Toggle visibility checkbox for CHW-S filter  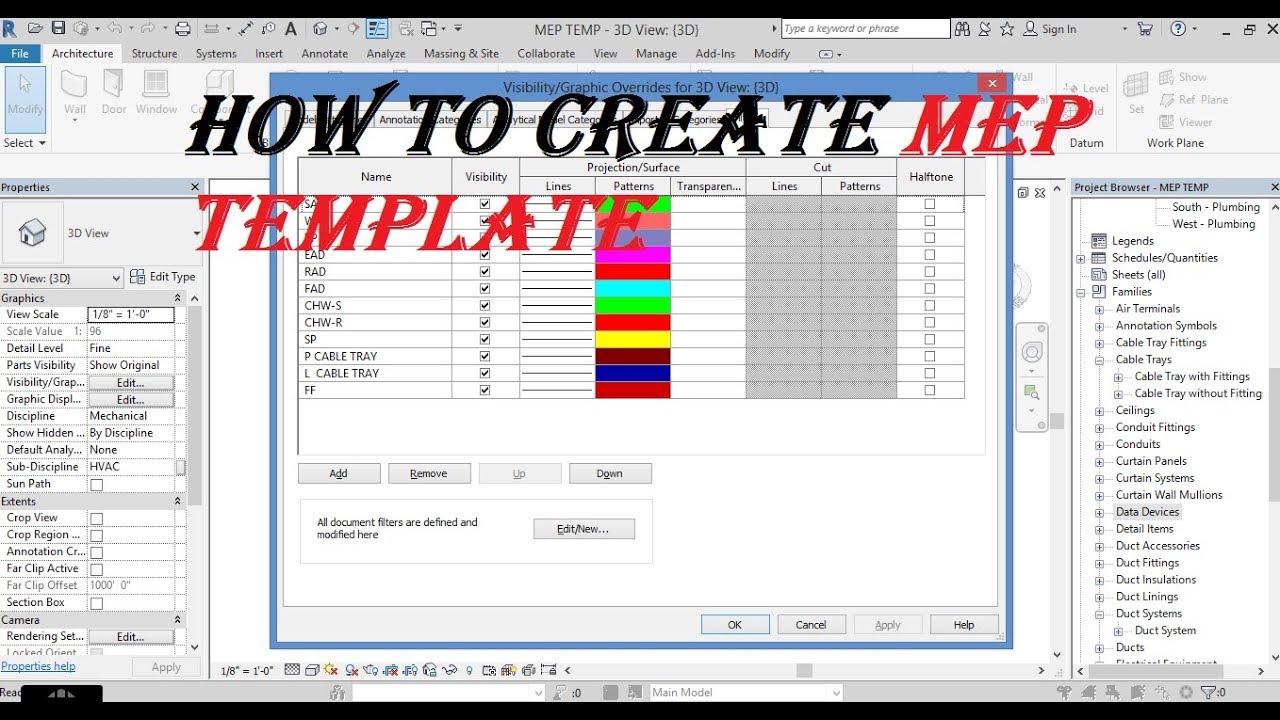pos(485,305)
